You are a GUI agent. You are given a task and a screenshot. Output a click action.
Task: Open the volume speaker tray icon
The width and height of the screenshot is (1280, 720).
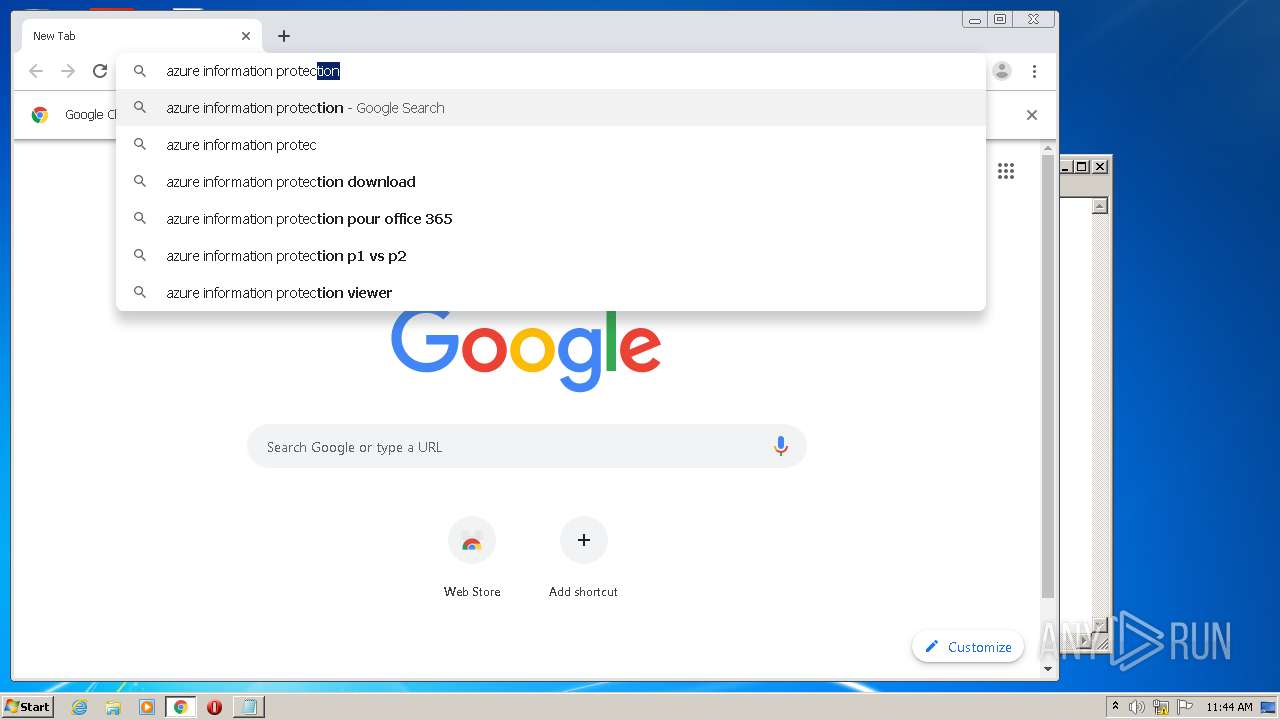[1137, 707]
